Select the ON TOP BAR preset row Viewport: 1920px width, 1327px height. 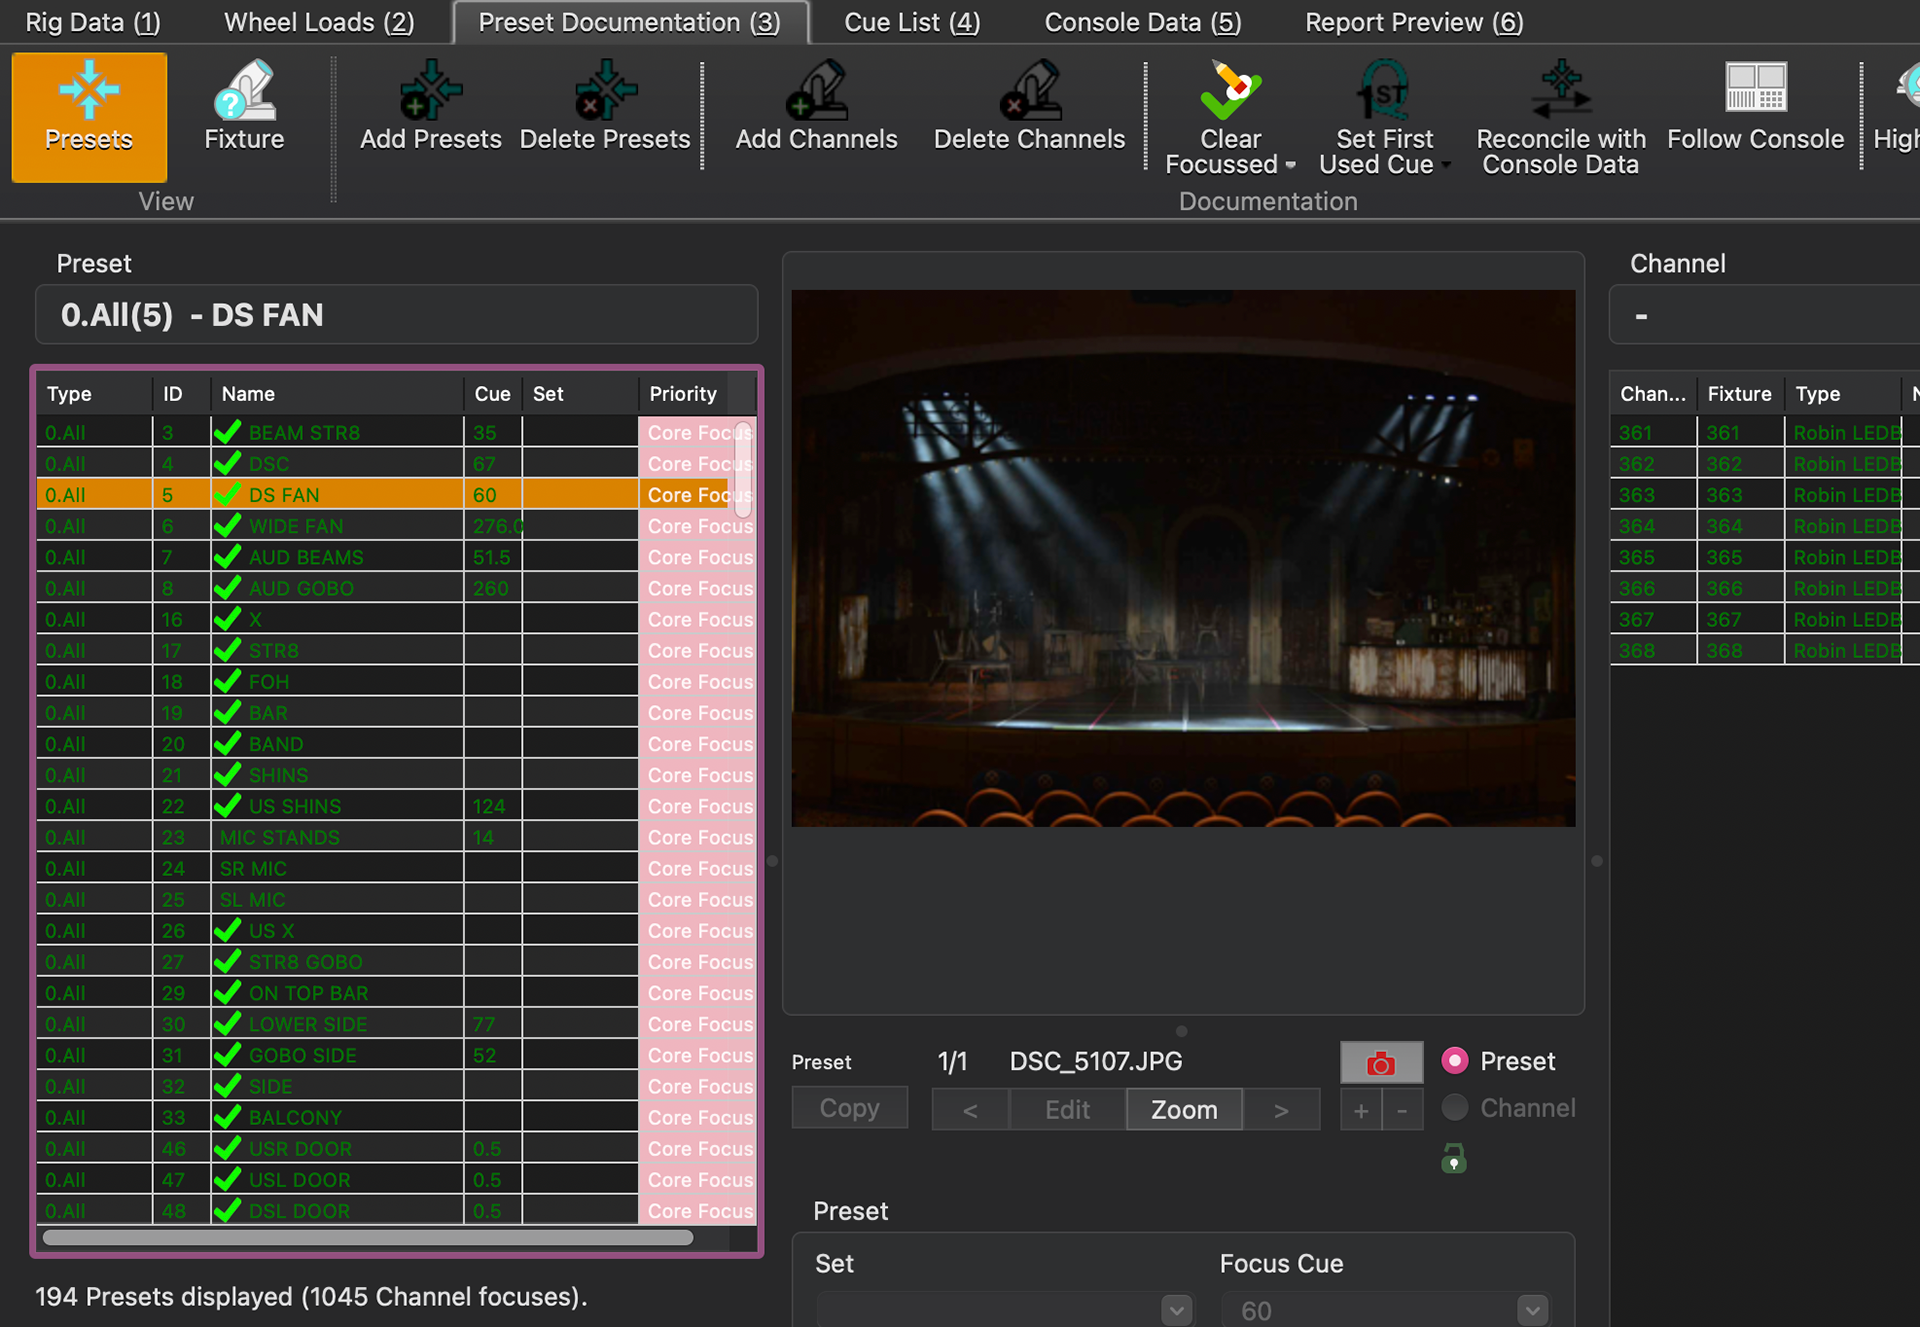click(396, 992)
